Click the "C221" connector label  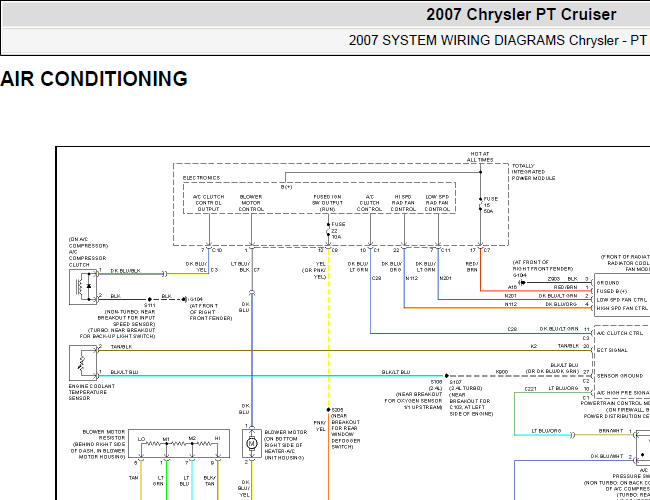click(x=530, y=389)
